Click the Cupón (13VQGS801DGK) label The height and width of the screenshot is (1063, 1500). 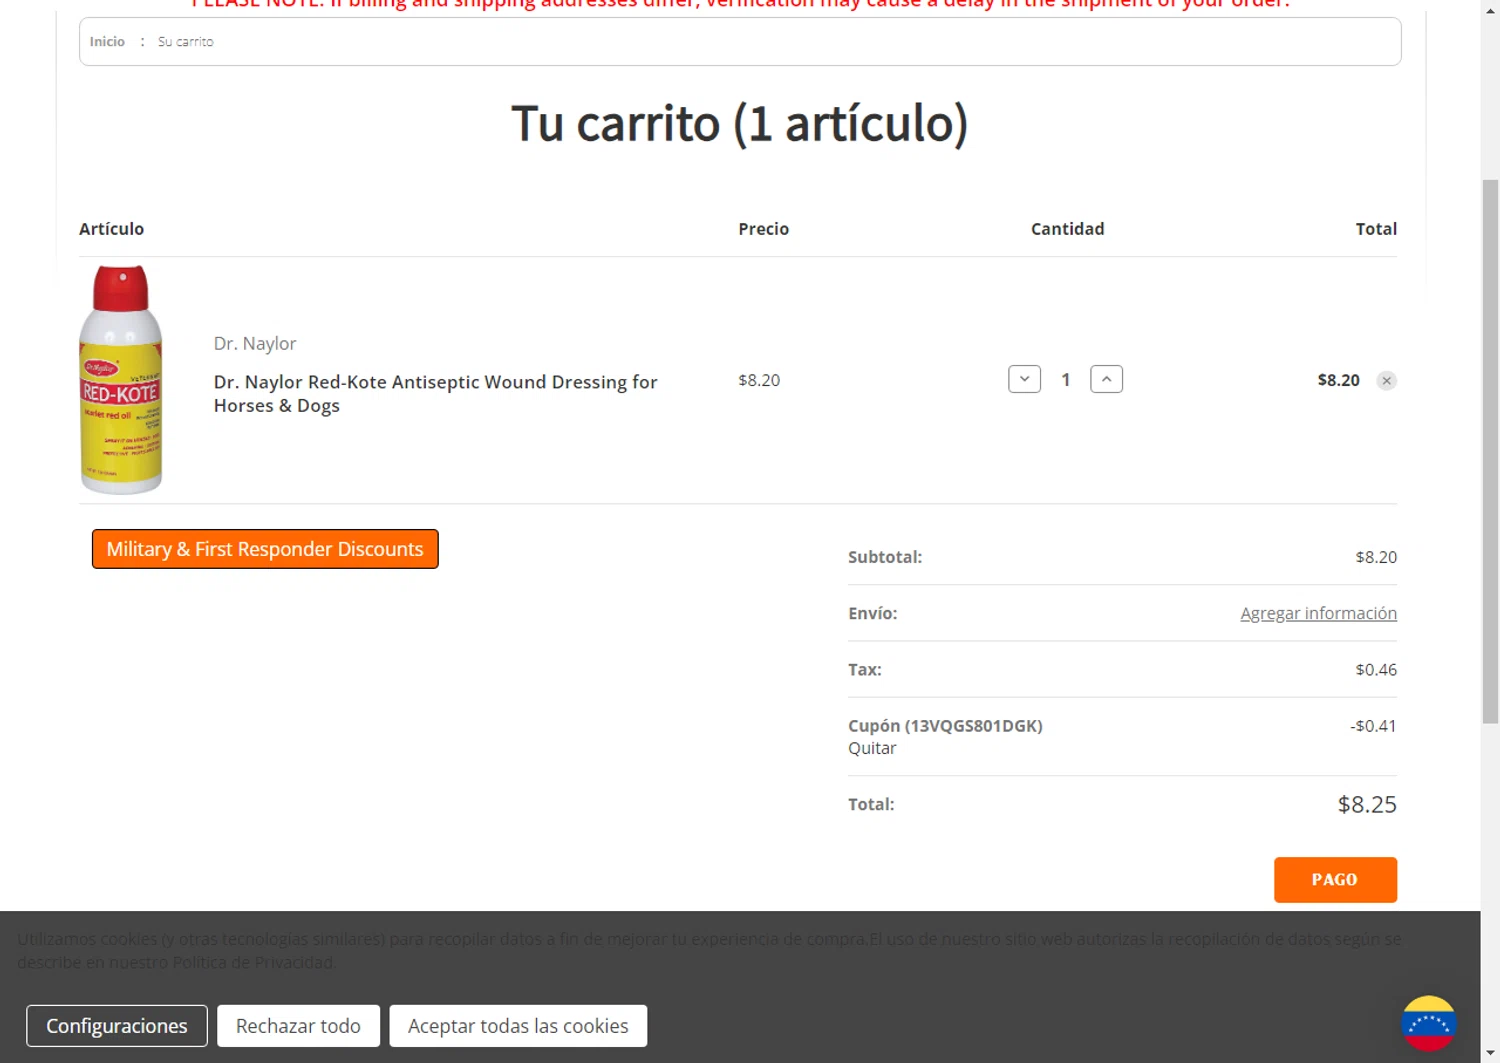point(945,726)
